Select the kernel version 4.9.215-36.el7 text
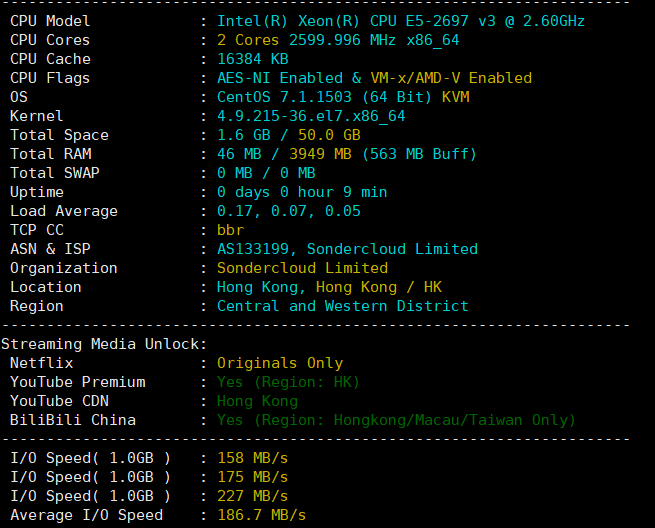Image resolution: width=655 pixels, height=528 pixels. [x=311, y=116]
